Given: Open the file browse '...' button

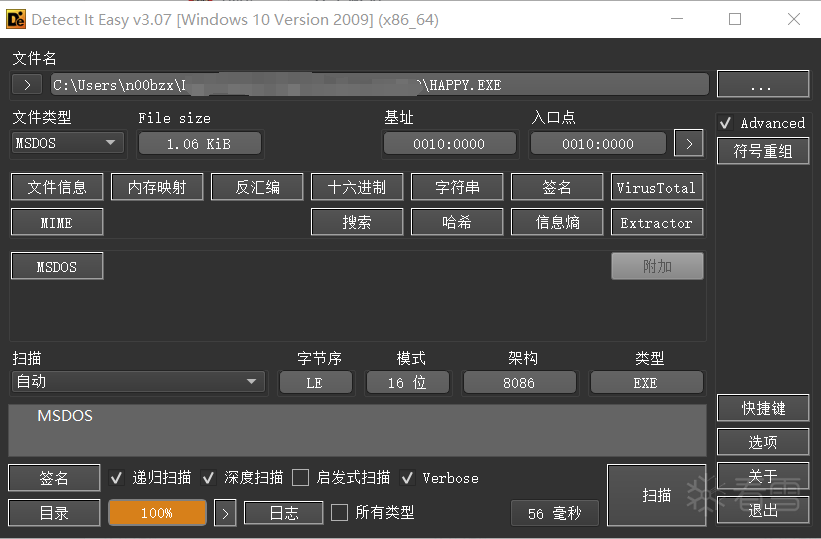Looking at the screenshot, I should (762, 84).
